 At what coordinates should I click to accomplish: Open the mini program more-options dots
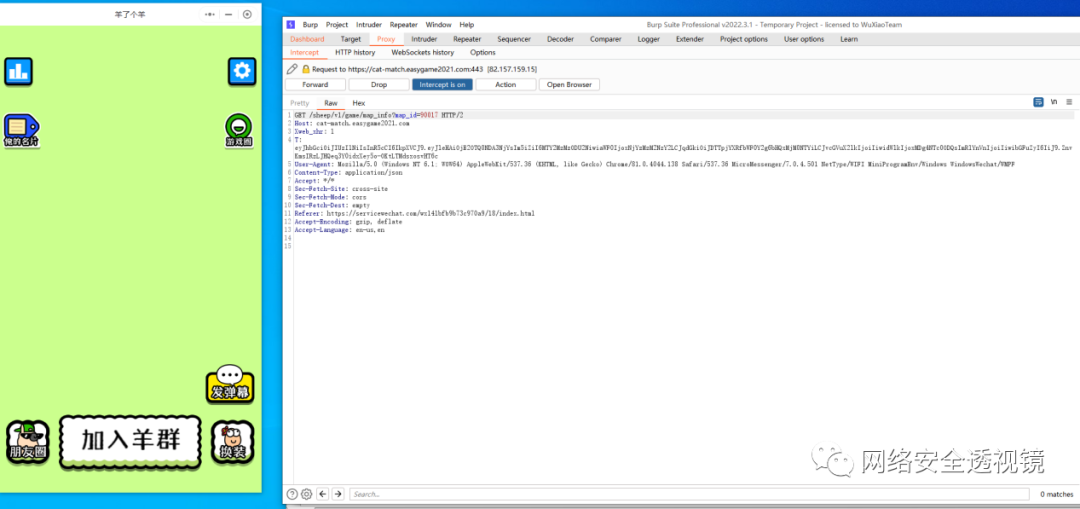[x=210, y=14]
